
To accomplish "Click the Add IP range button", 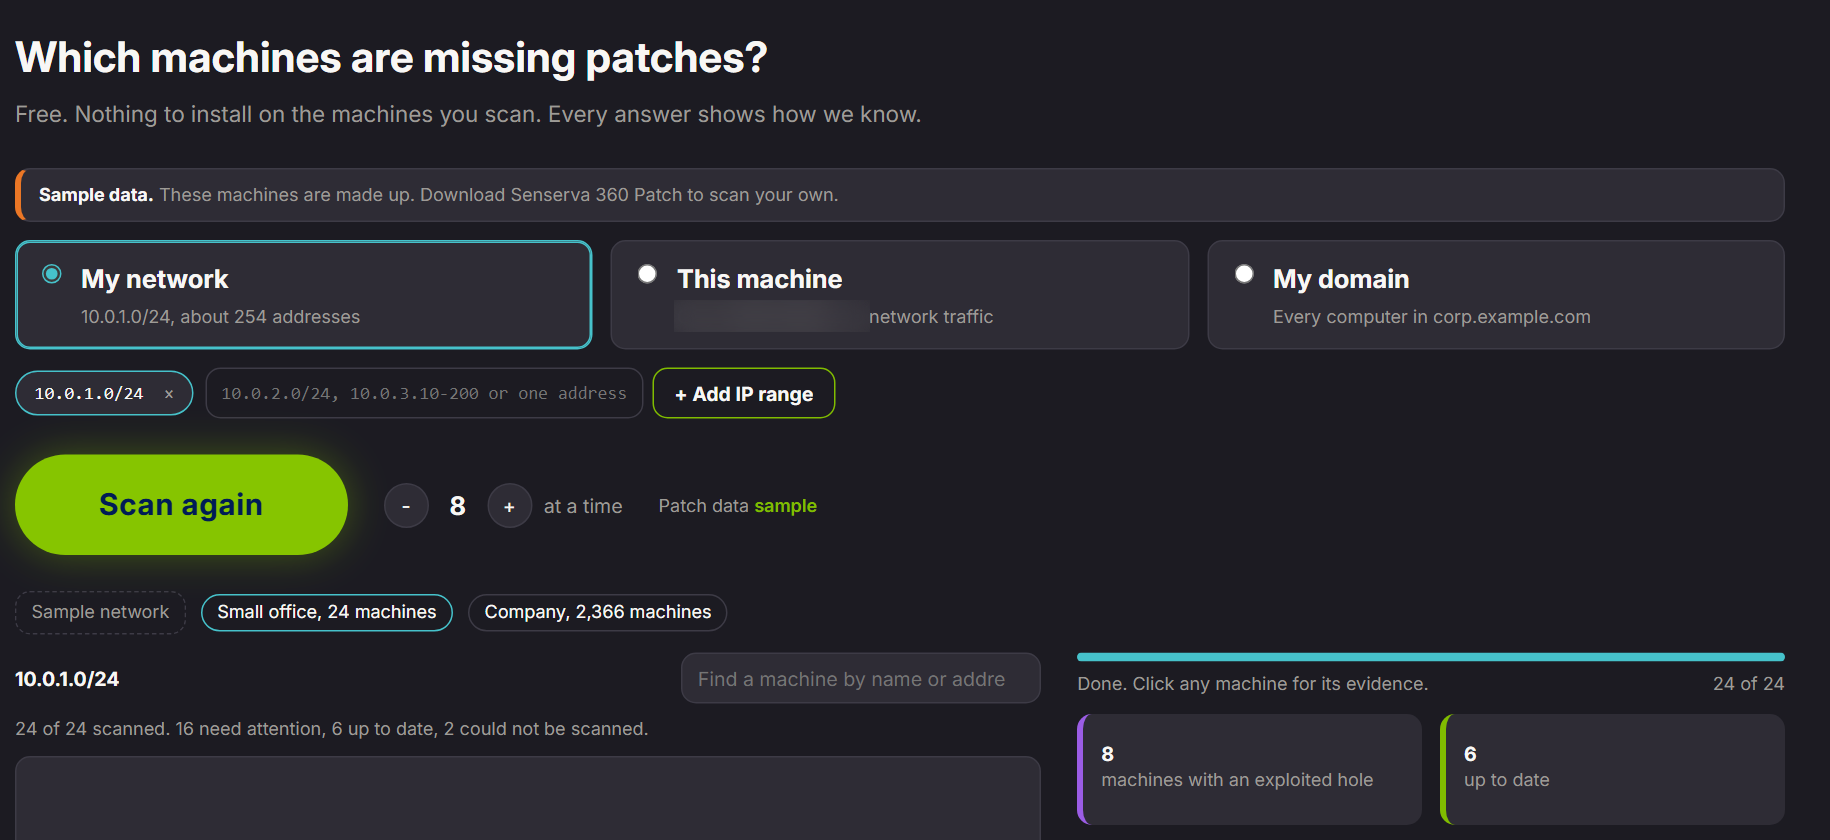I will pyautogui.click(x=744, y=394).
